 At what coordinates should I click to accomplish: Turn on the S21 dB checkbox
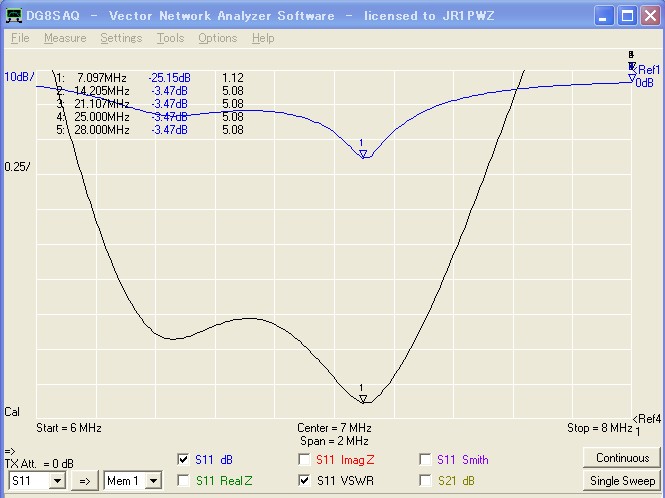click(426, 481)
